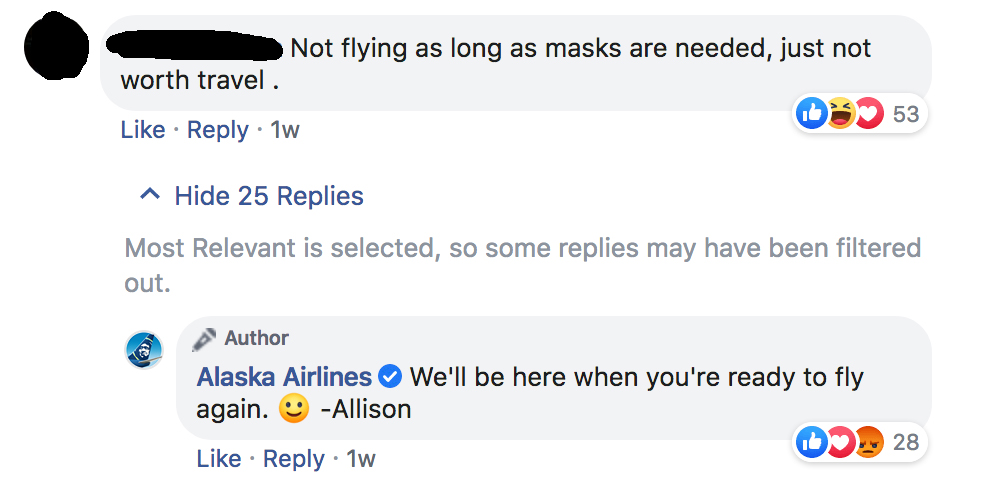View the 53 reactions count

(906, 114)
